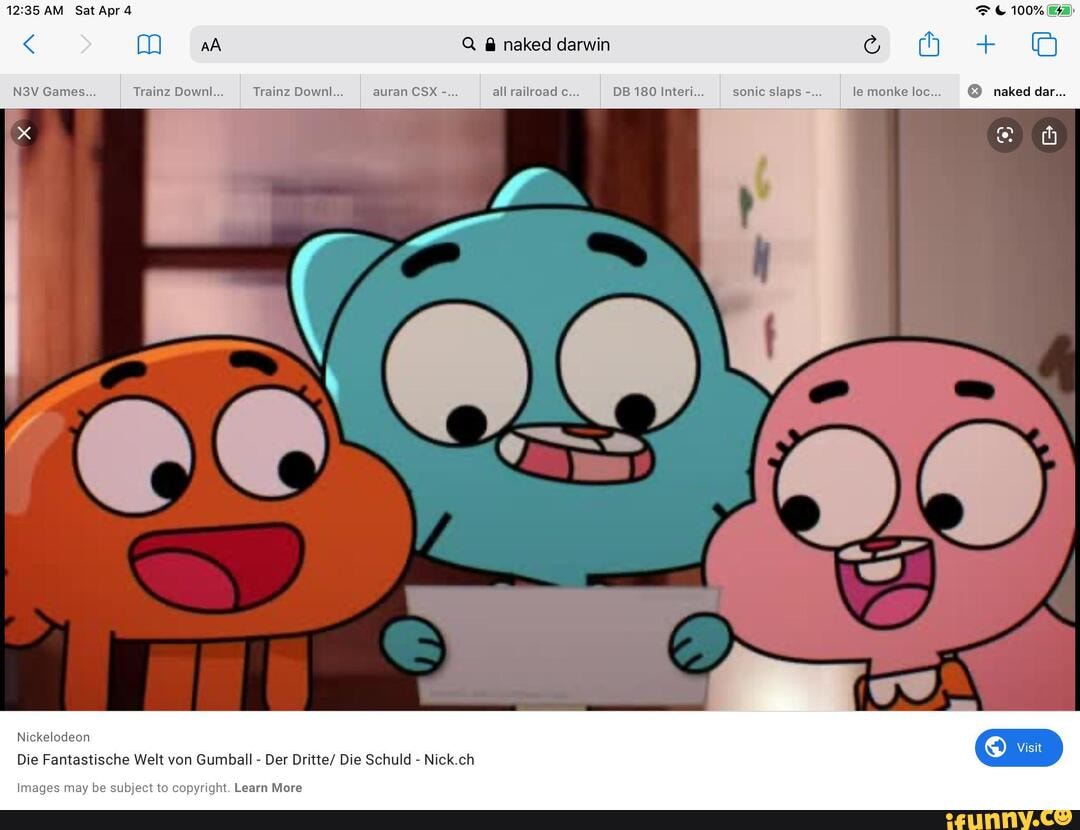Switch to the 'DB 180 Interi...' tab
The height and width of the screenshot is (830, 1080).
point(659,92)
